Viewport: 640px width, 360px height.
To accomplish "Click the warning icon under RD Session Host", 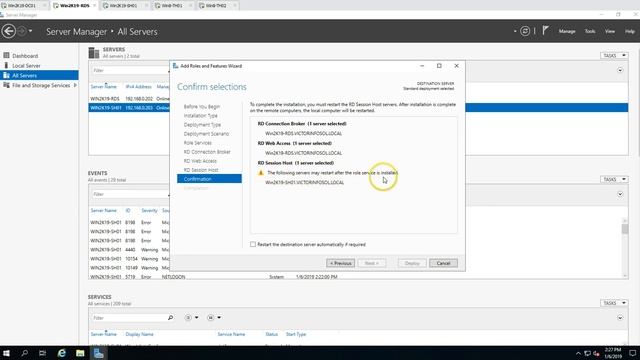I will click(261, 173).
